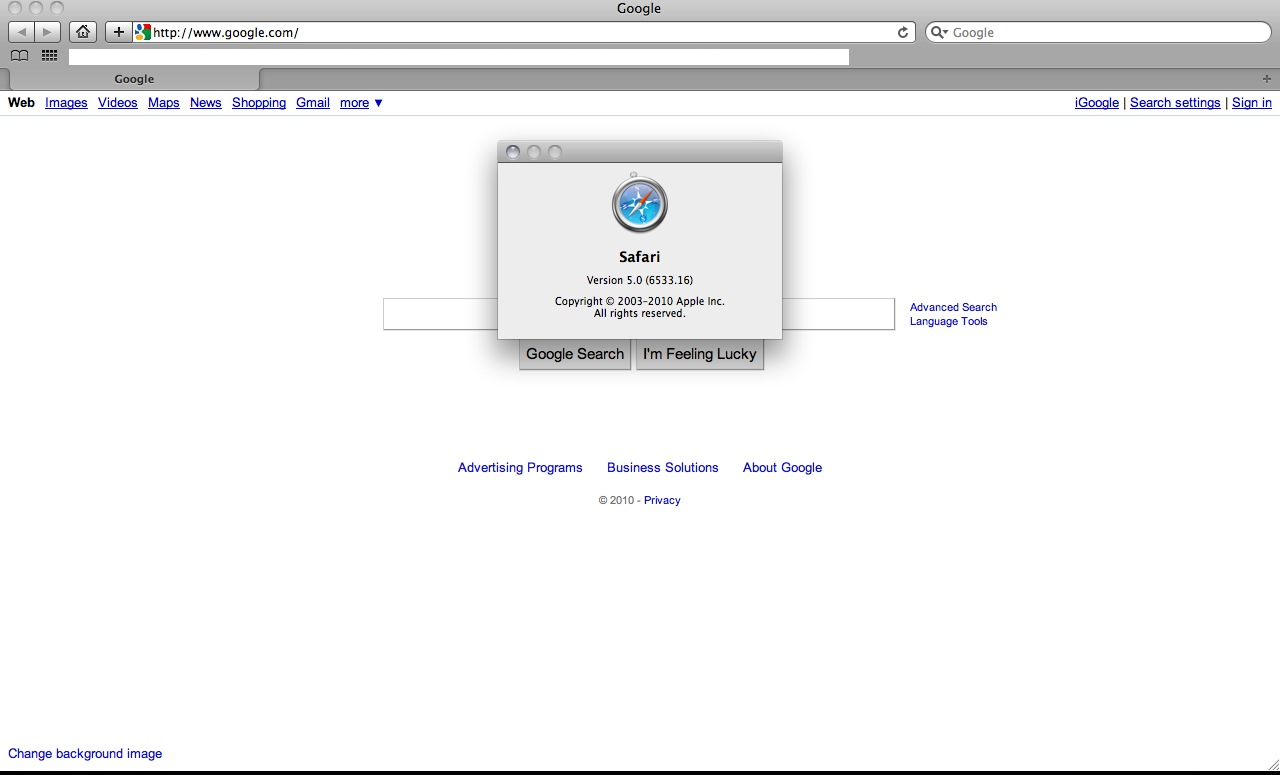Go forward with the Forward arrow button
1280x775 pixels.
click(48, 32)
